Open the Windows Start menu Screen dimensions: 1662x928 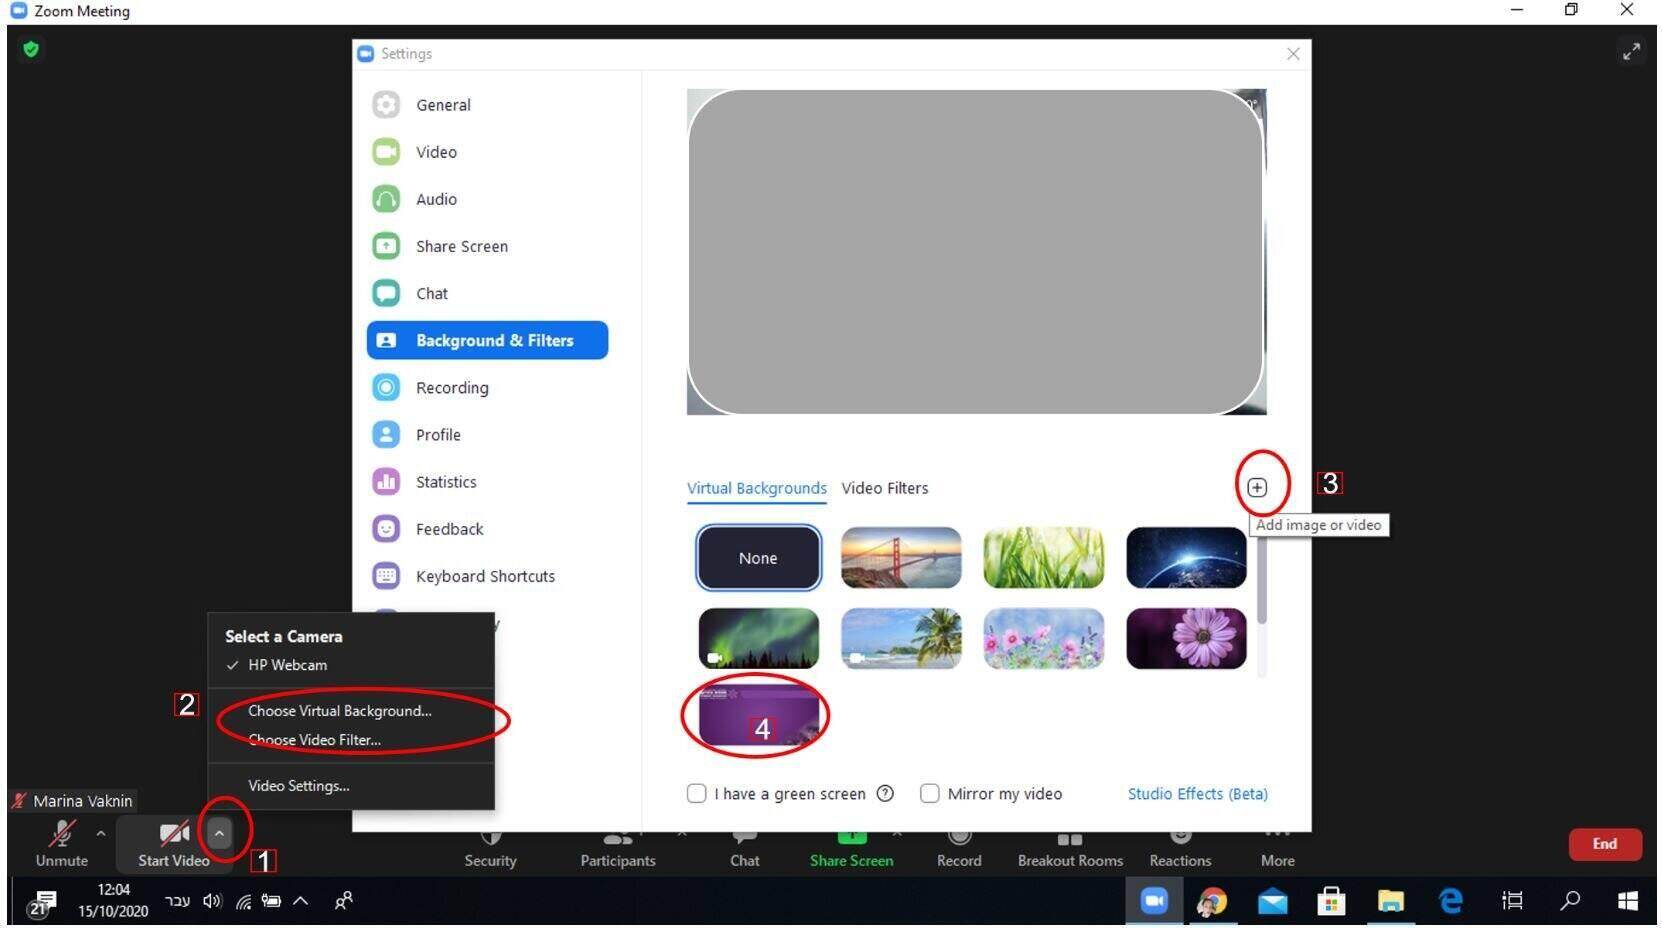pyautogui.click(x=1628, y=901)
